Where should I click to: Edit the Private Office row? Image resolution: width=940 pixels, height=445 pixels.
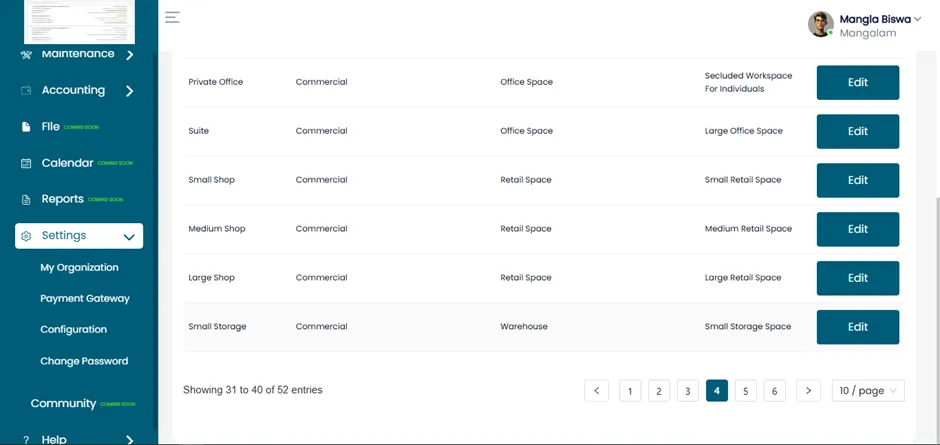tap(858, 82)
